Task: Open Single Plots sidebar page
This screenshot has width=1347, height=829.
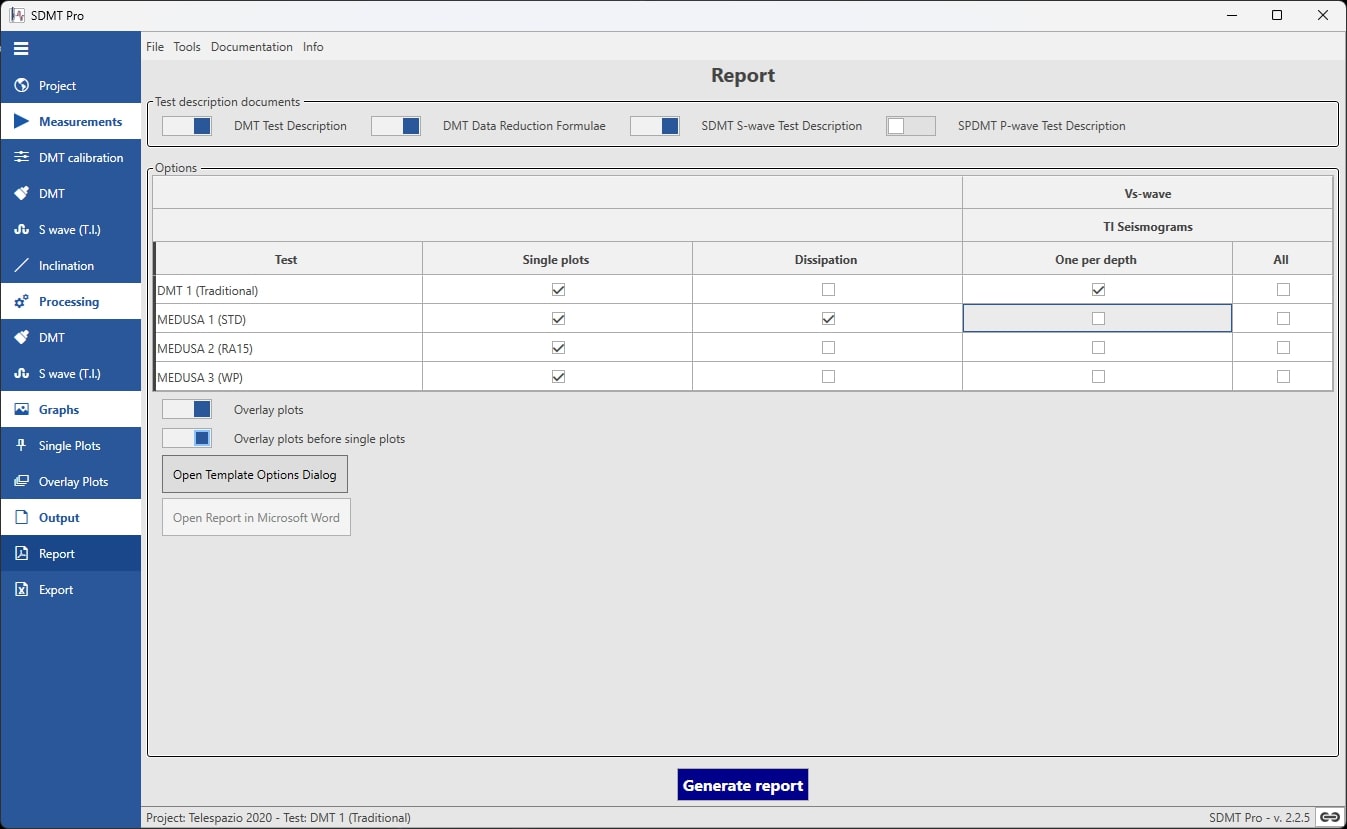Action: 70,446
